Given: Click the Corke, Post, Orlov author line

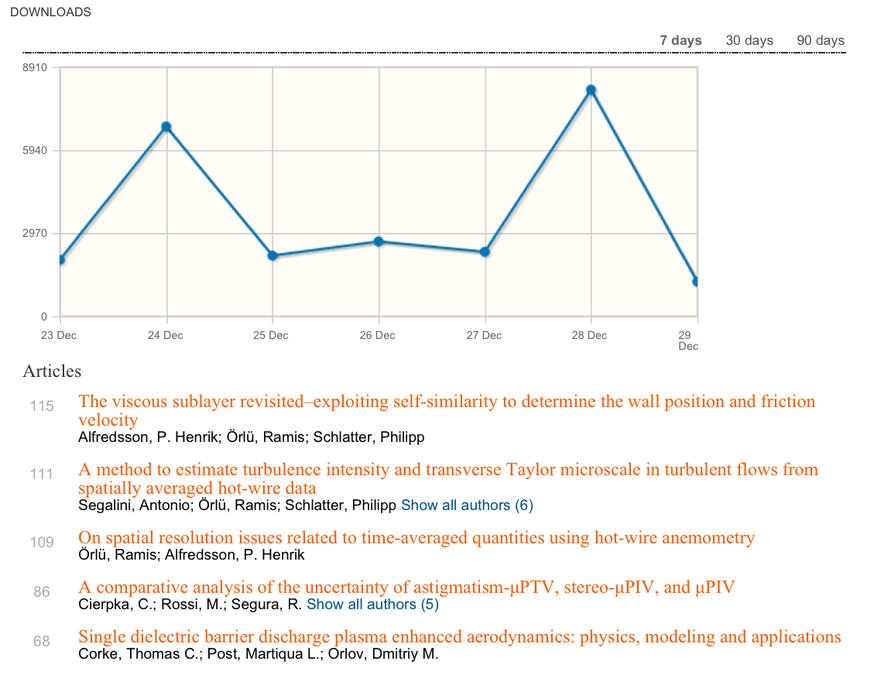Looking at the screenshot, I should pos(257,654).
